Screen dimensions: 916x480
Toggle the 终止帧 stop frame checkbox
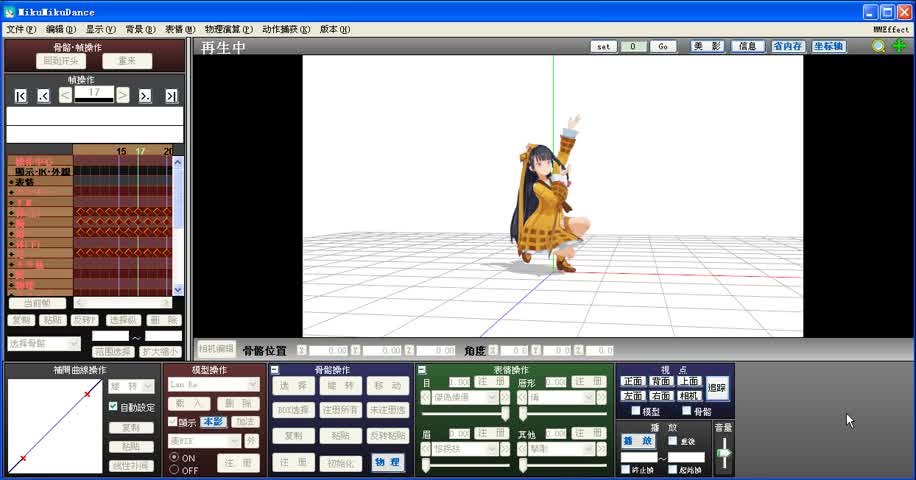point(626,469)
